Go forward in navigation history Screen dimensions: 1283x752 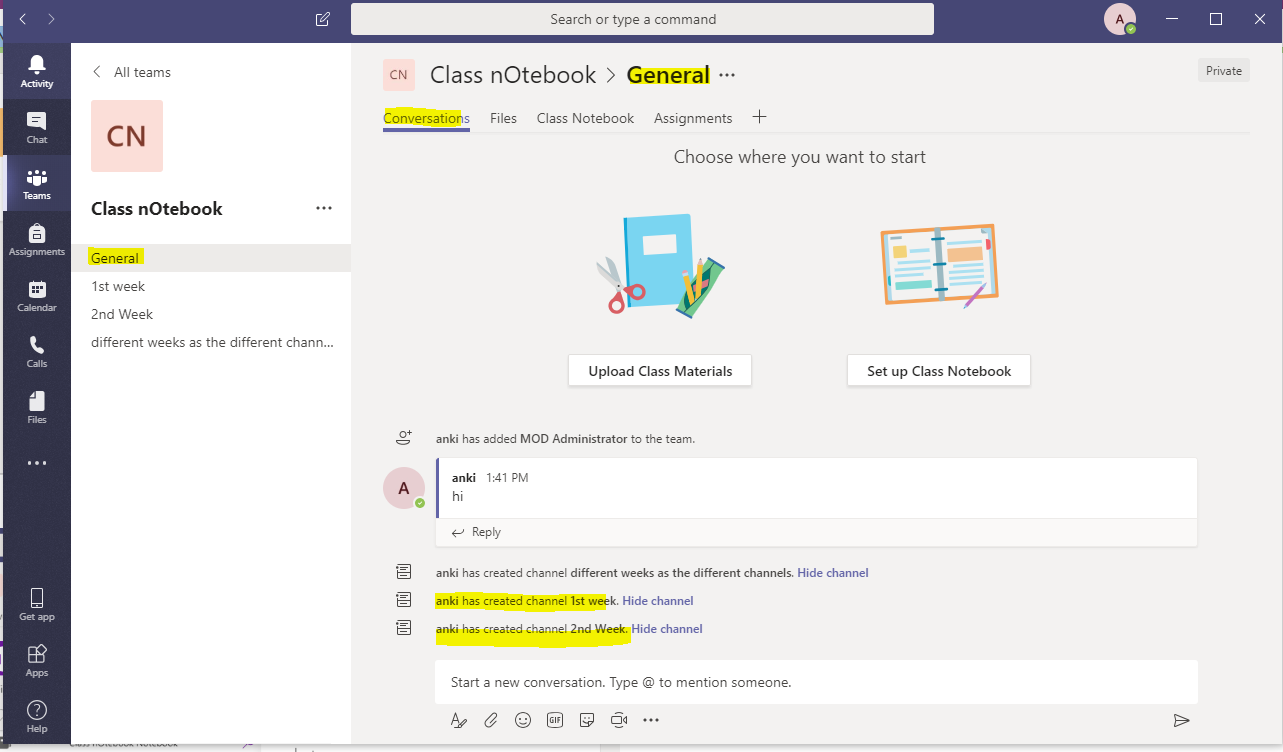[51, 19]
